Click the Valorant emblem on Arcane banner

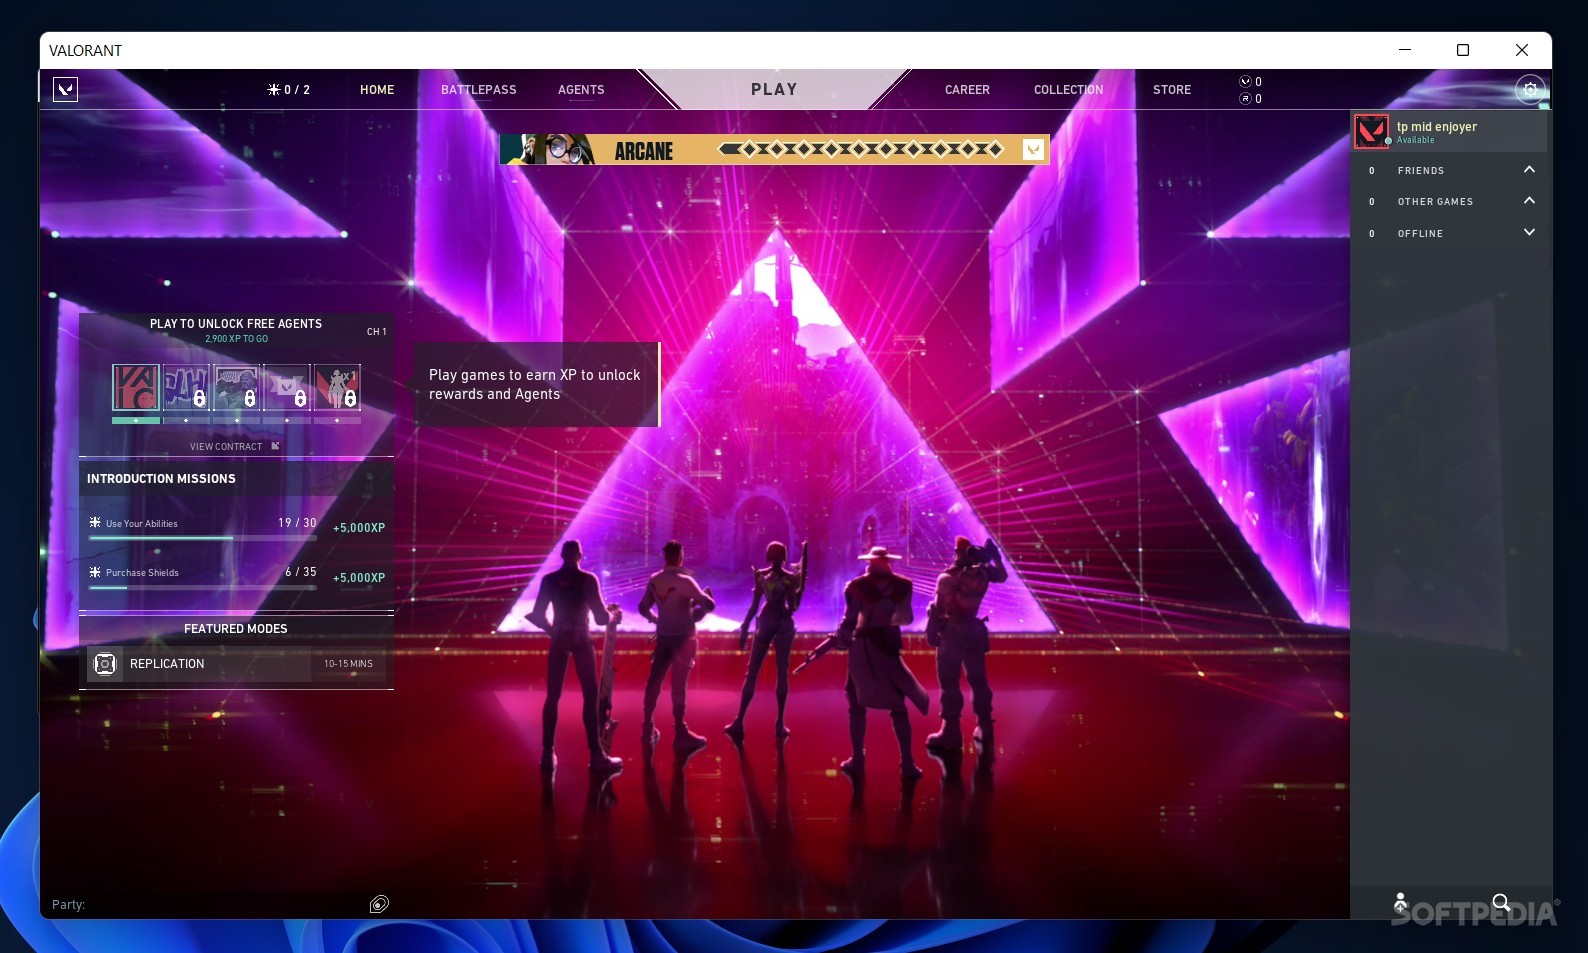[x=1034, y=150]
